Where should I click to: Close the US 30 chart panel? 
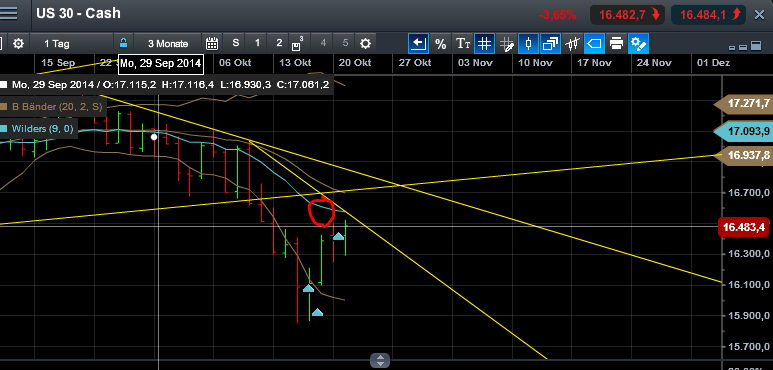760,15
